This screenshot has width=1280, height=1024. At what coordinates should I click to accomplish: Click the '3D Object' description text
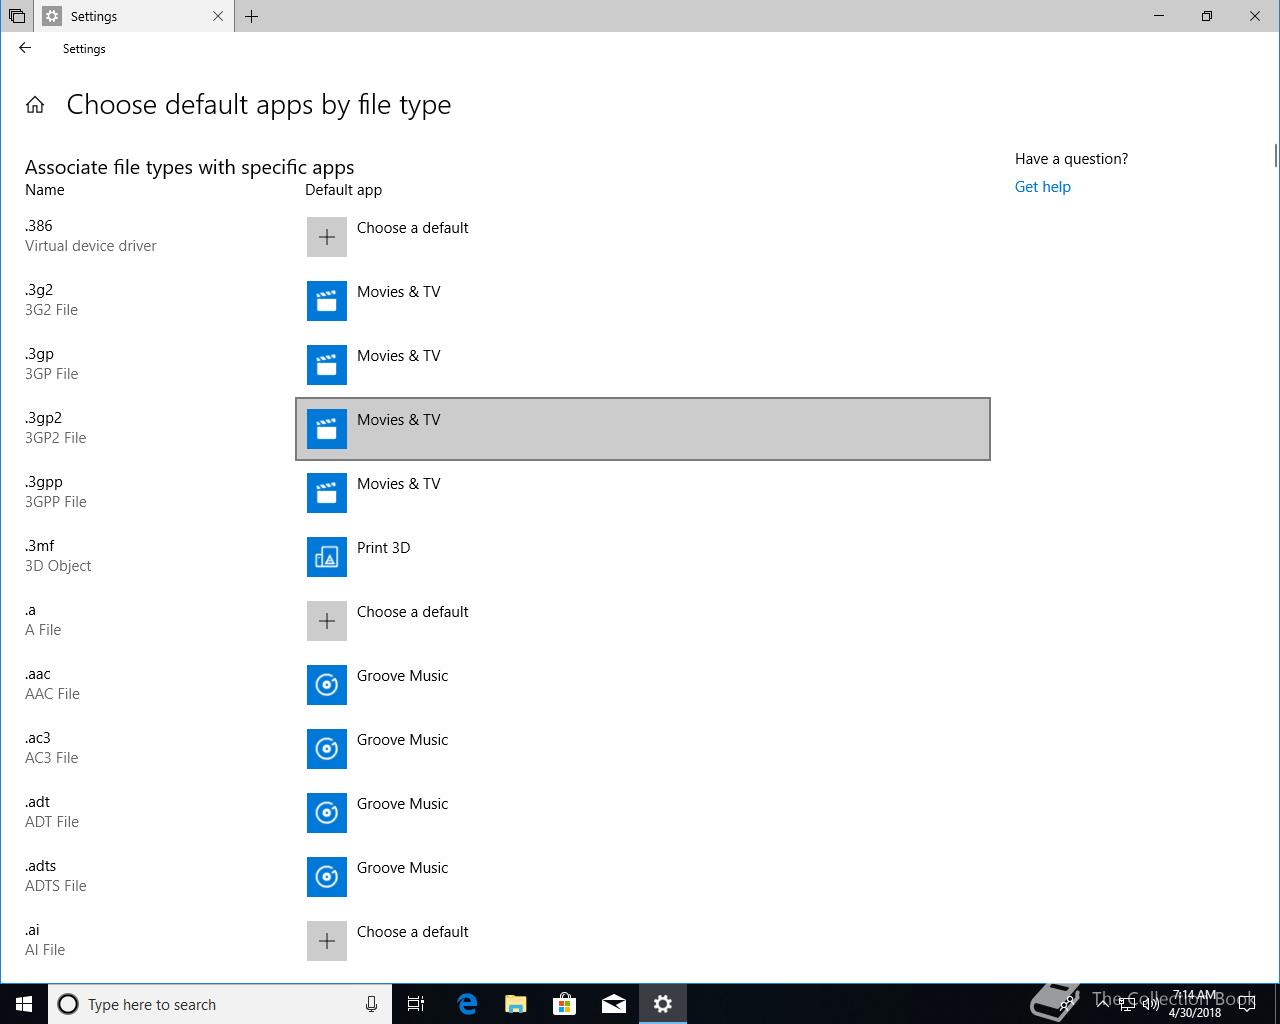tap(58, 566)
